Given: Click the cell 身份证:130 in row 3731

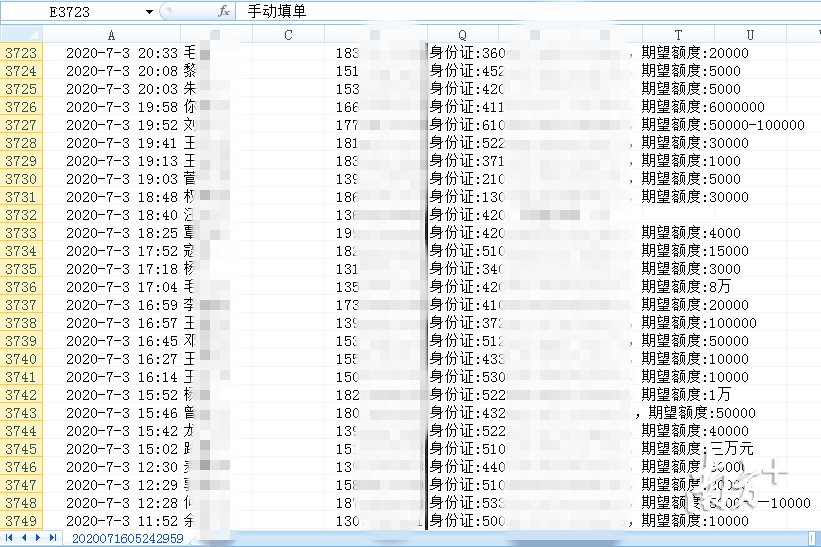Looking at the screenshot, I should [467, 197].
